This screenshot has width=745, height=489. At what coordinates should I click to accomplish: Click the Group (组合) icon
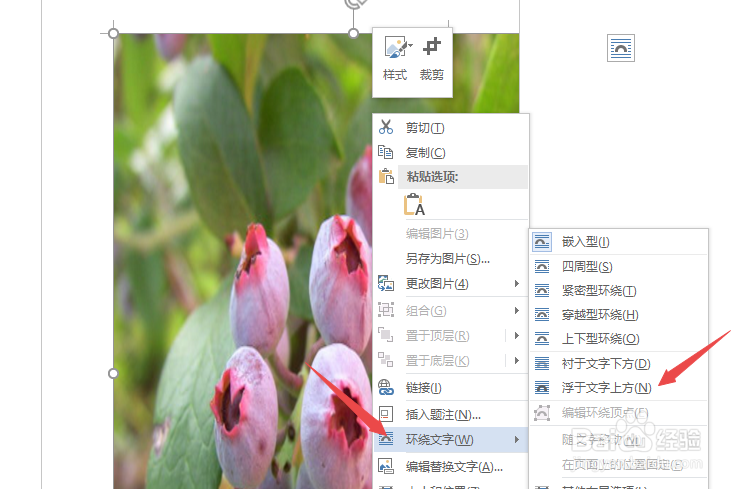(386, 310)
